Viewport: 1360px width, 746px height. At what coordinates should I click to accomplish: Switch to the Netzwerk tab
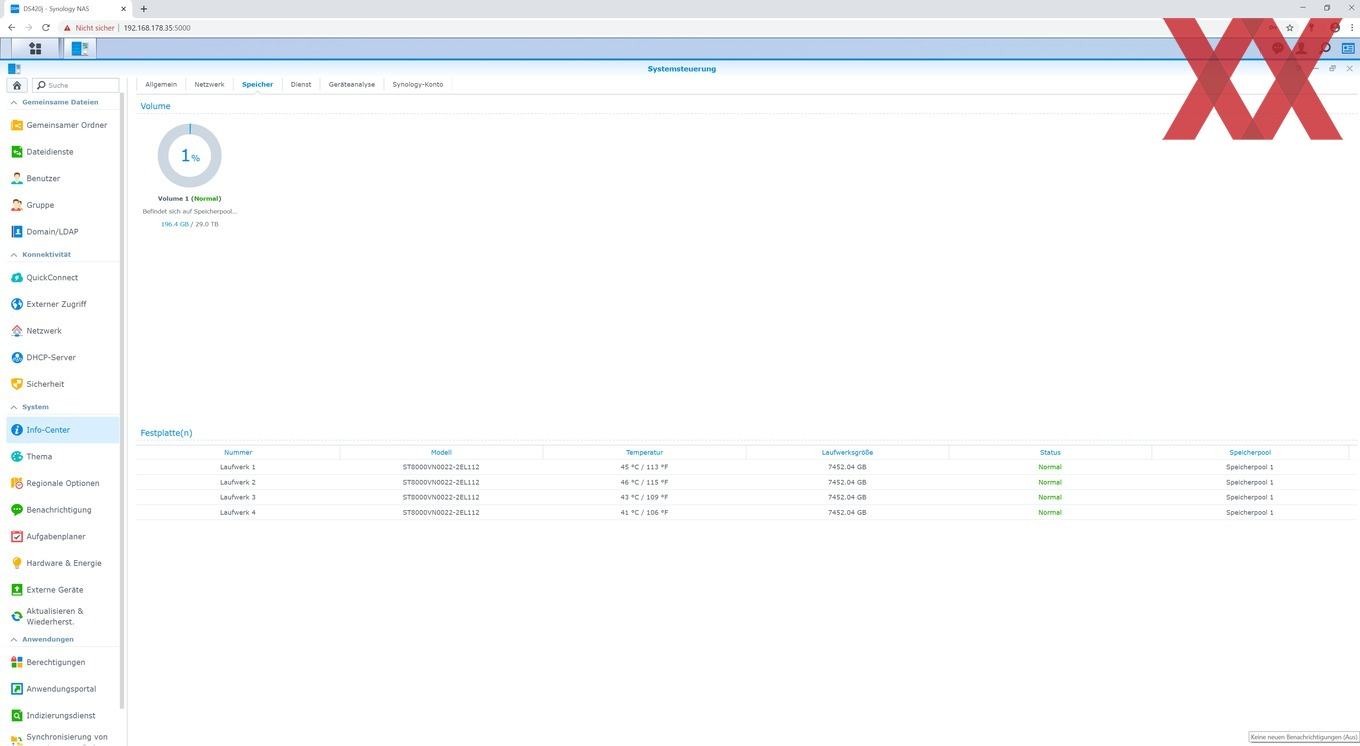pos(209,84)
